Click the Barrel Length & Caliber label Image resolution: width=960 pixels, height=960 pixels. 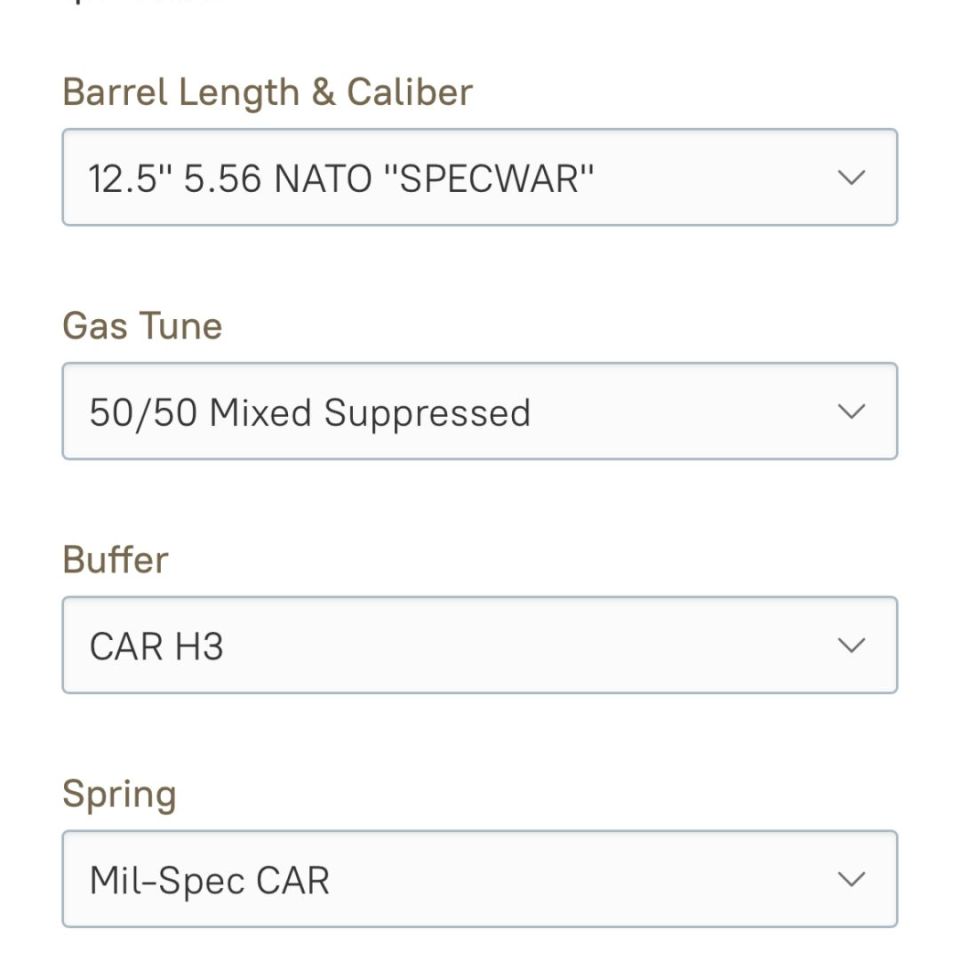click(268, 92)
